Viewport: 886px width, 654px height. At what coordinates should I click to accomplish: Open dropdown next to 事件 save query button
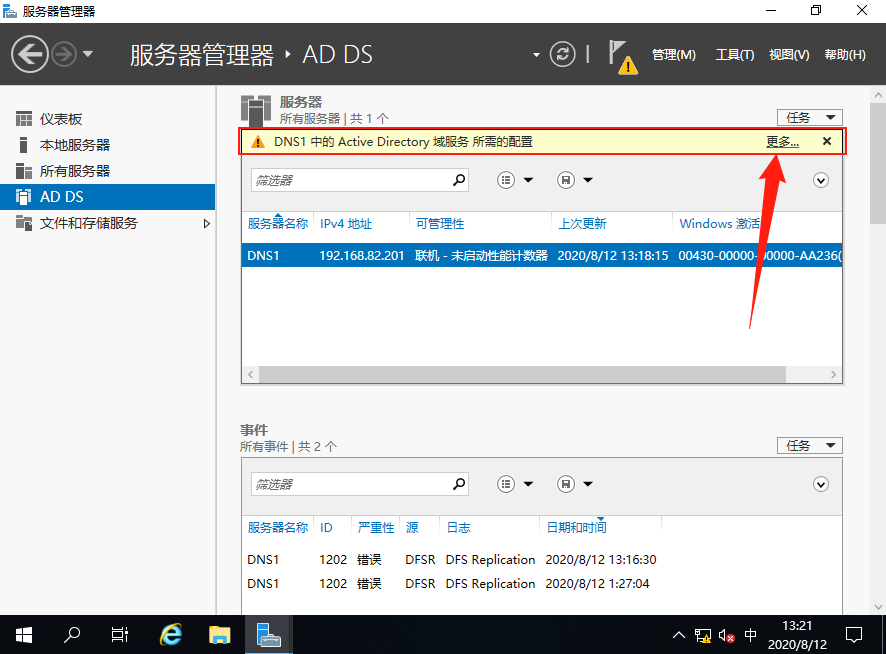pos(588,484)
